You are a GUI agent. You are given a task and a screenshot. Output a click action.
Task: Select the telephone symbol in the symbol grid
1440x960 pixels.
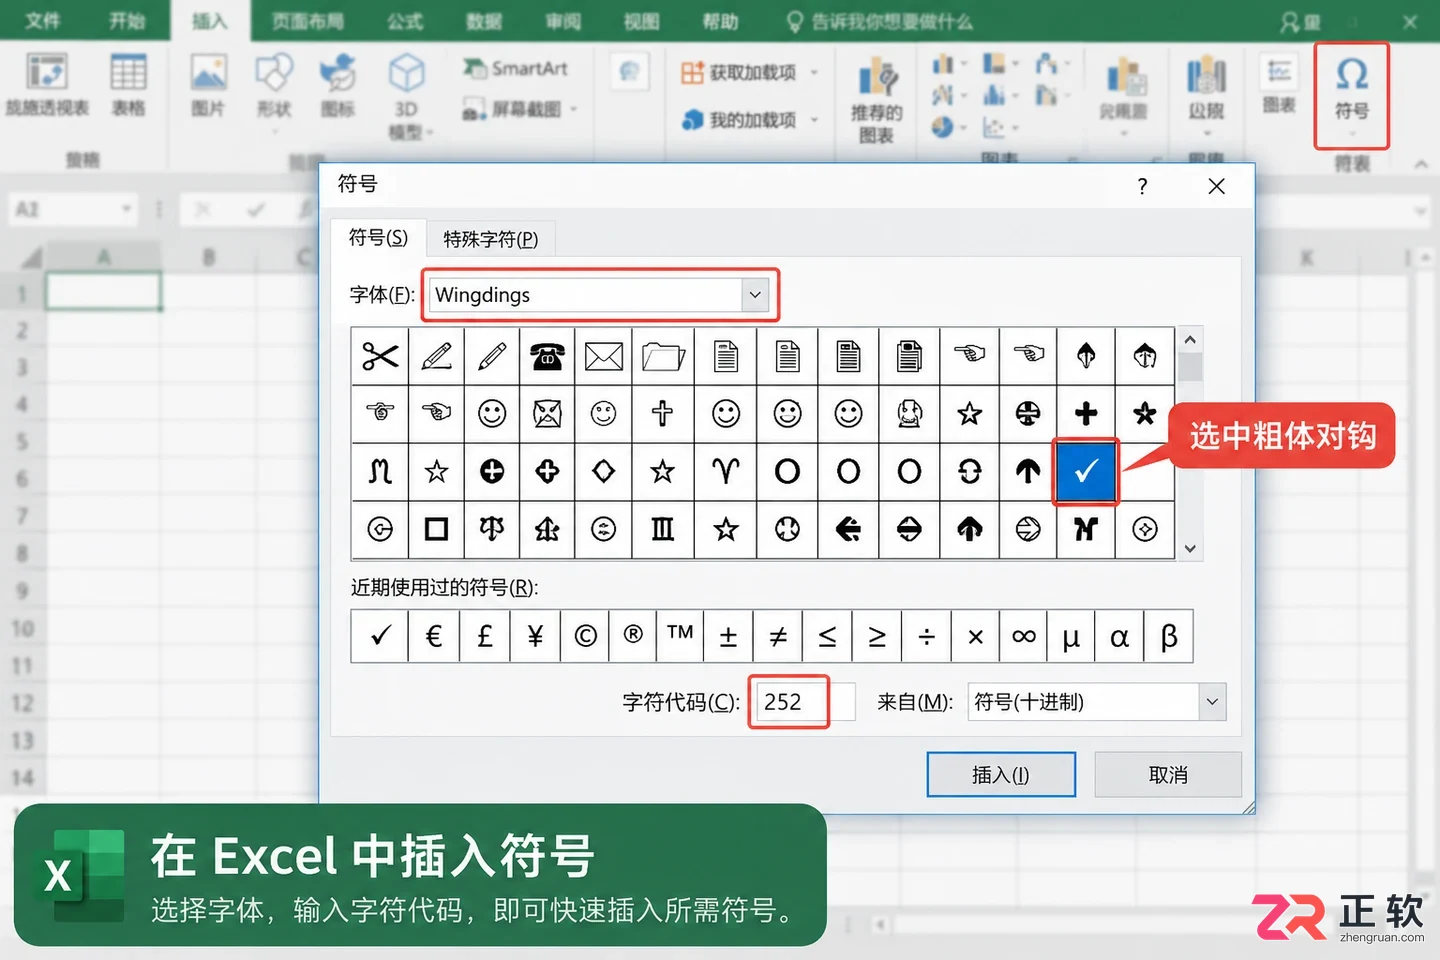(x=547, y=356)
